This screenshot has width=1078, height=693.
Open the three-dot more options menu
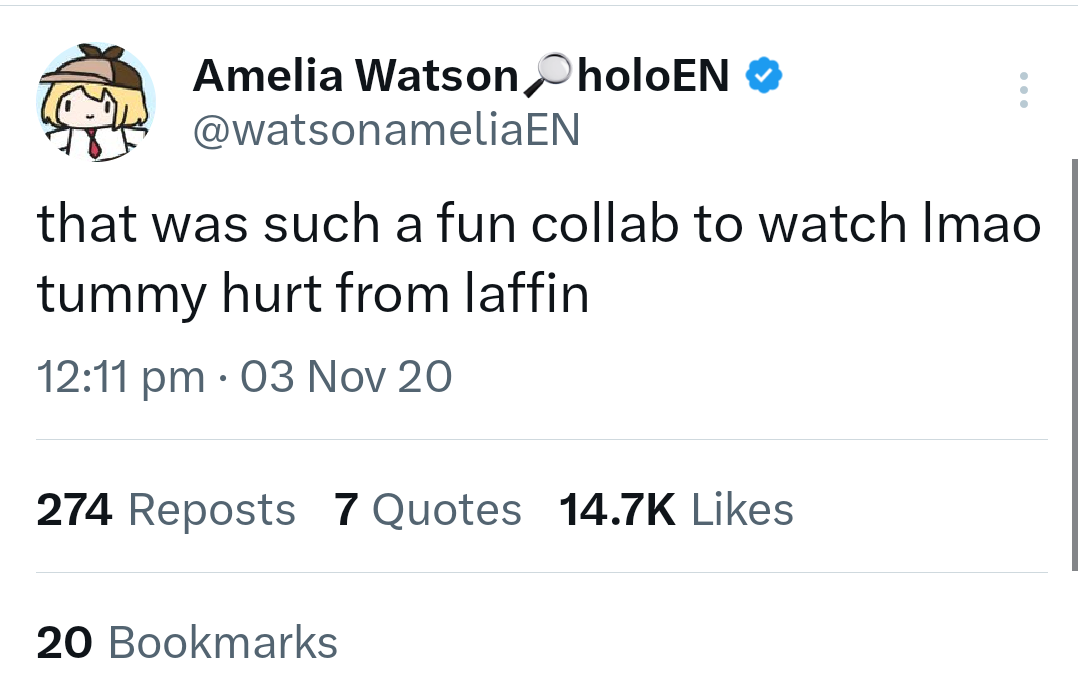pos(1022,90)
